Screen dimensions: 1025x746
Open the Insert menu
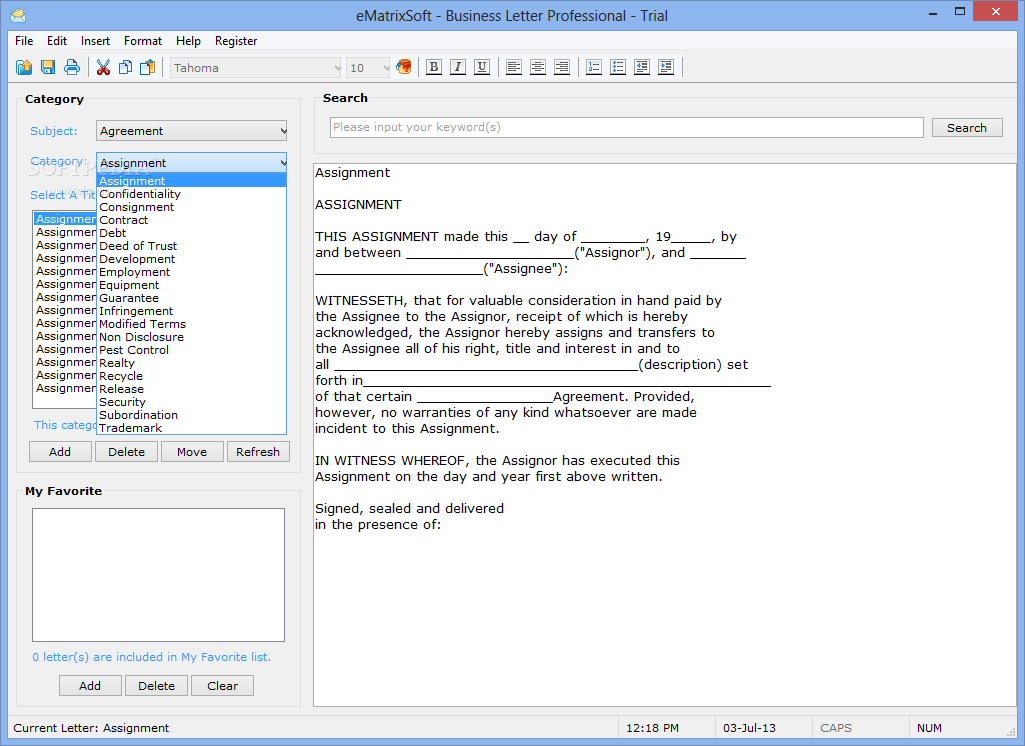click(x=95, y=41)
